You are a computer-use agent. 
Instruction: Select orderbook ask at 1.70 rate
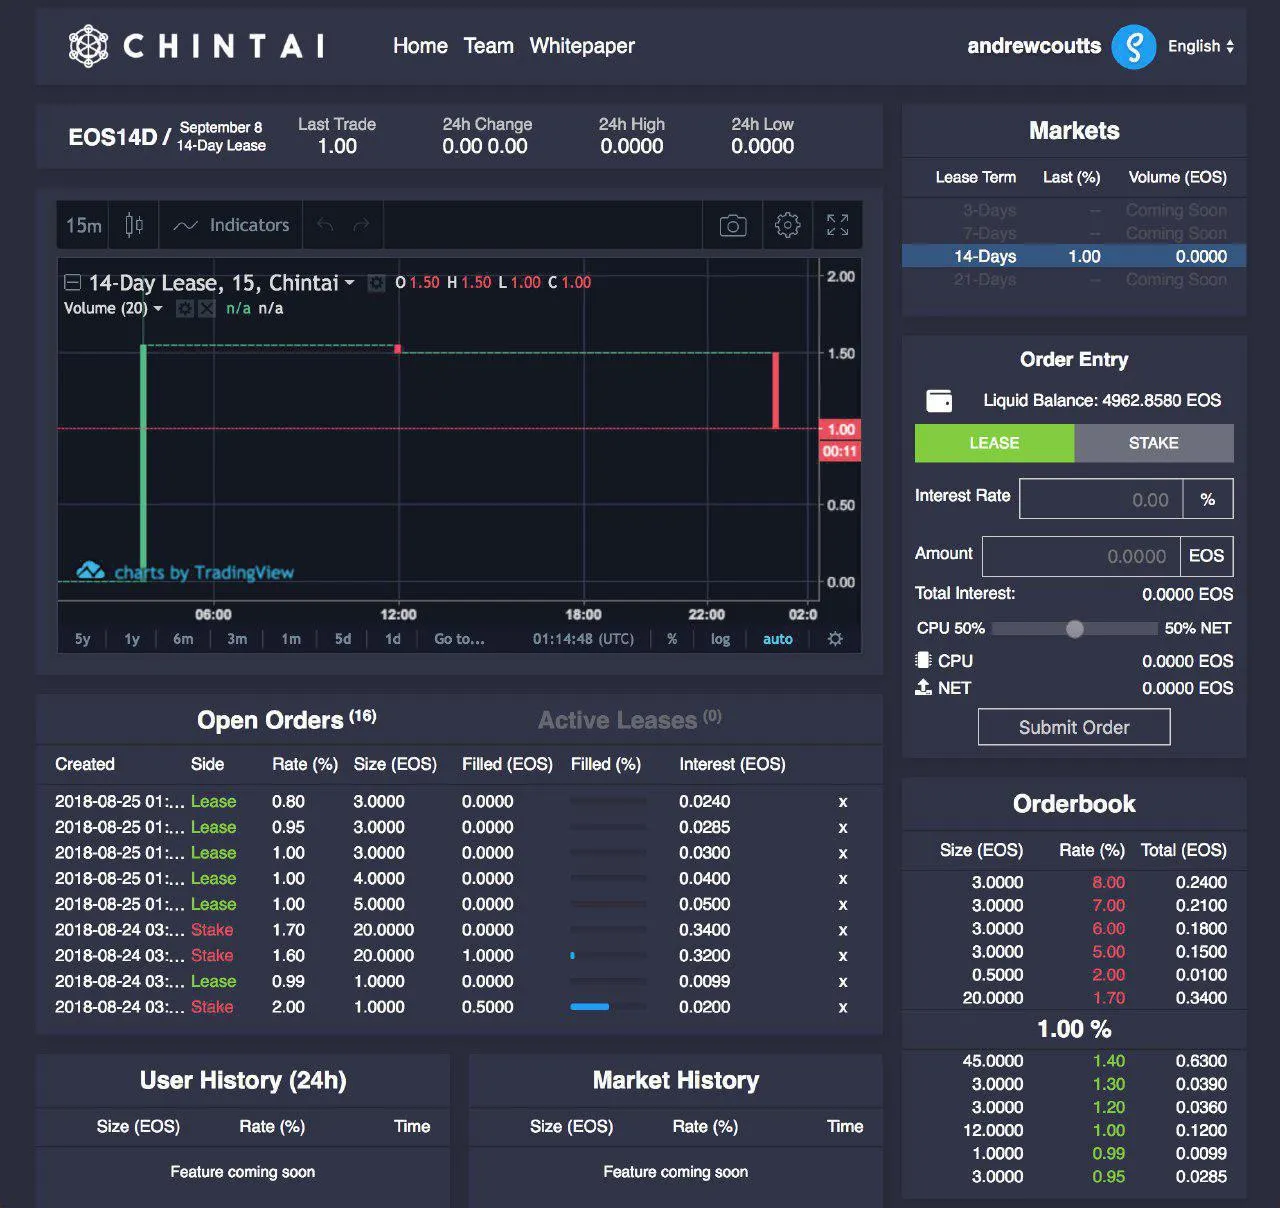(1074, 998)
